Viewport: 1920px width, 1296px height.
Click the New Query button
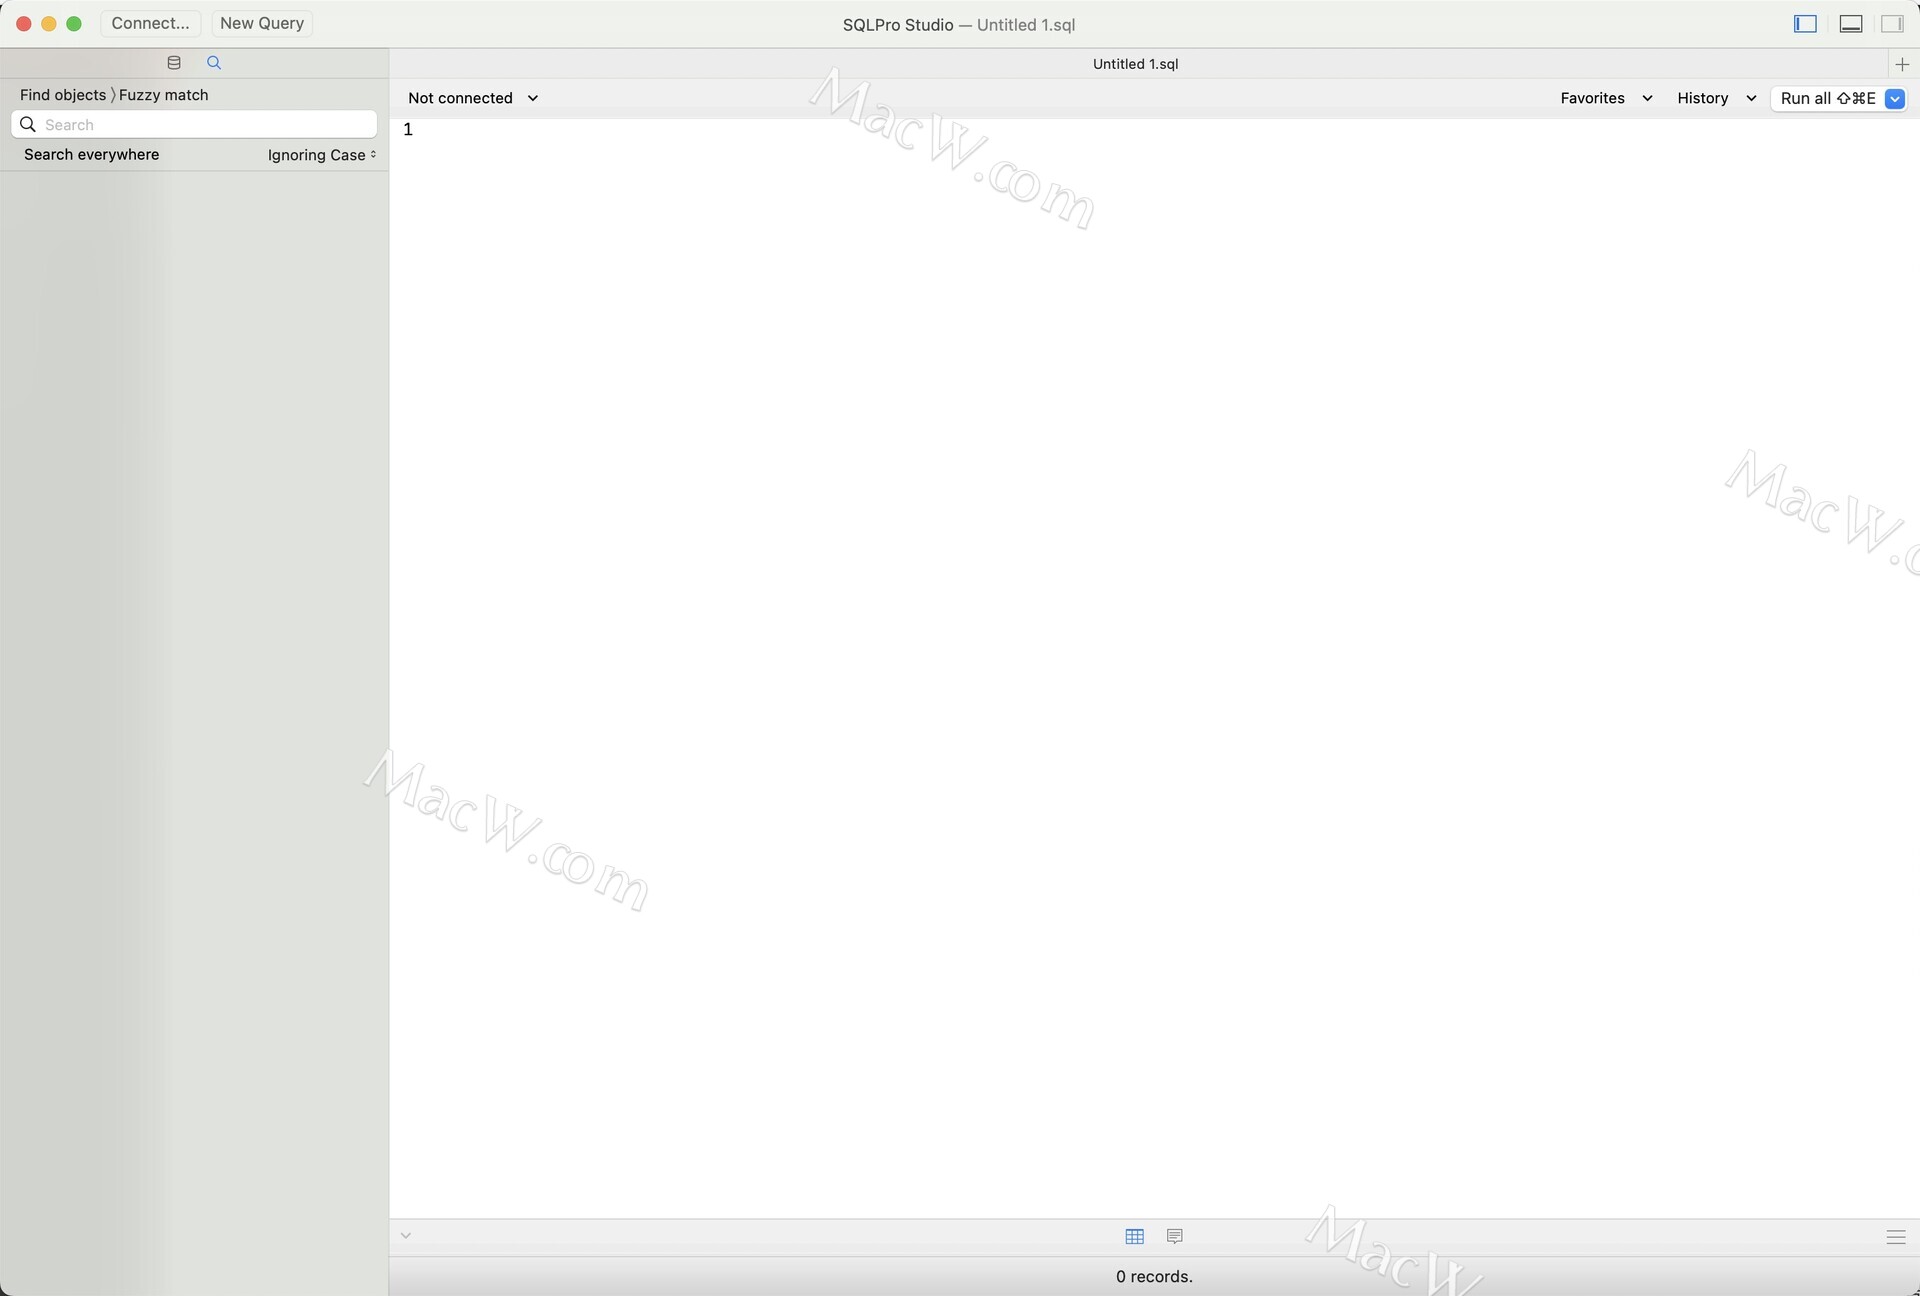262,23
